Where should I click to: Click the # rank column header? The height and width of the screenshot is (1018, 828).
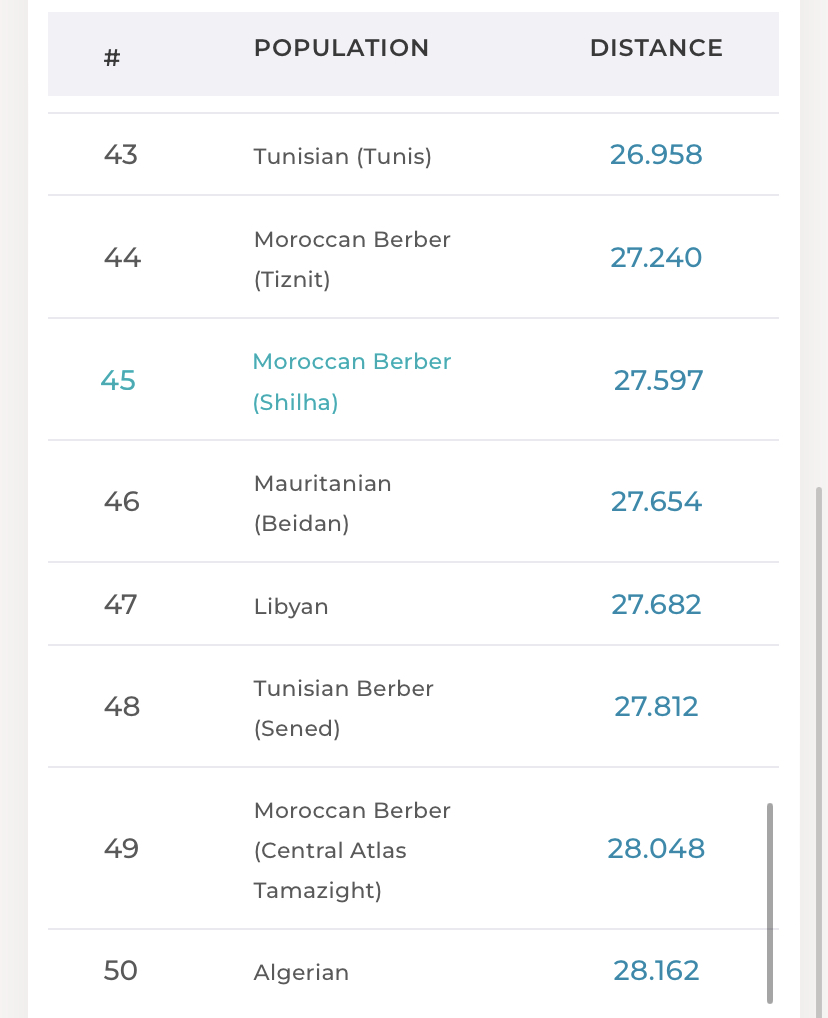pyautogui.click(x=112, y=57)
